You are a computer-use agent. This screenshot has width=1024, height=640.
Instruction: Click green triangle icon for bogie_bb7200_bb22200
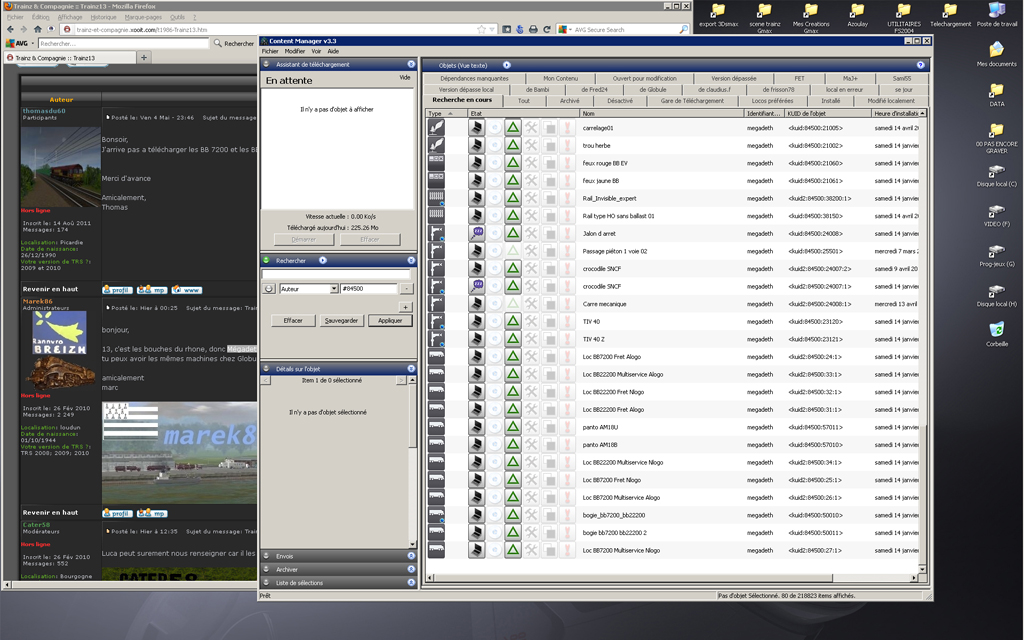[x=513, y=515]
